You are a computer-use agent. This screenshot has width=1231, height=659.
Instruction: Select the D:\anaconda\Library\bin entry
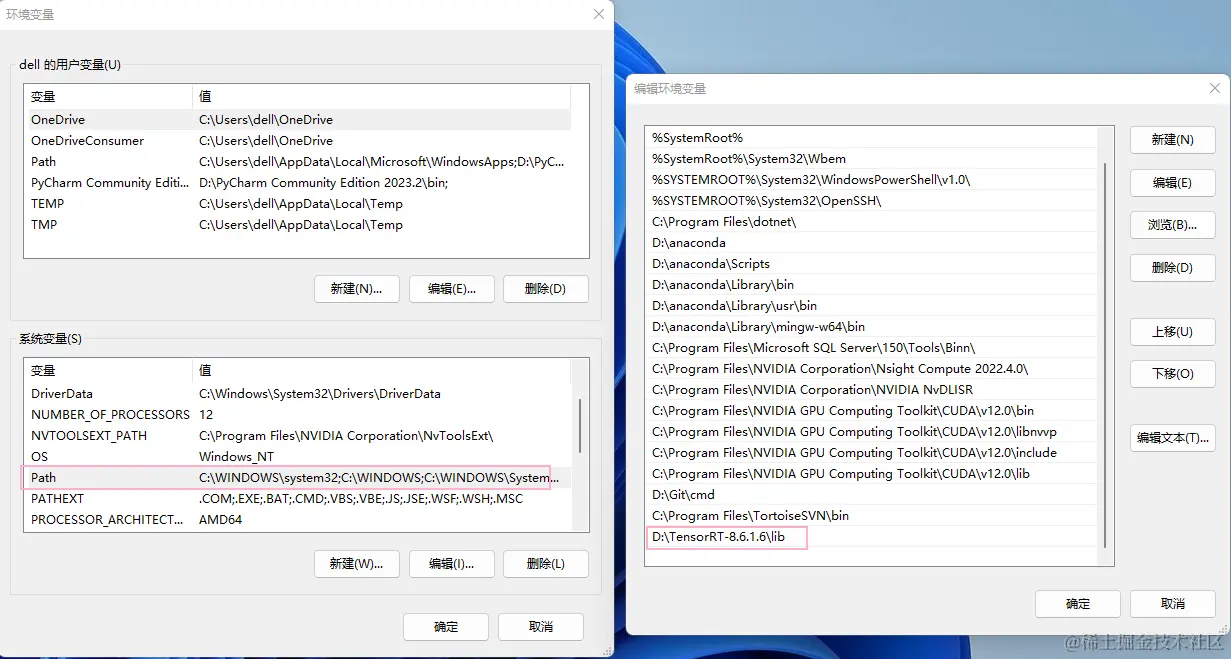tap(871, 284)
